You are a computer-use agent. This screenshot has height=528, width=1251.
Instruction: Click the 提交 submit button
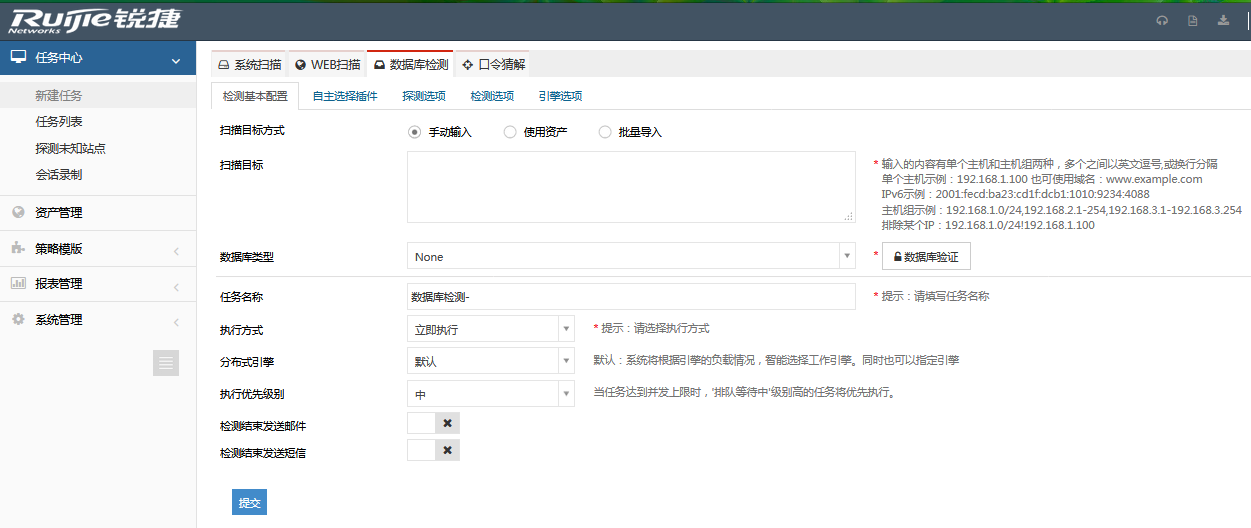(x=249, y=502)
